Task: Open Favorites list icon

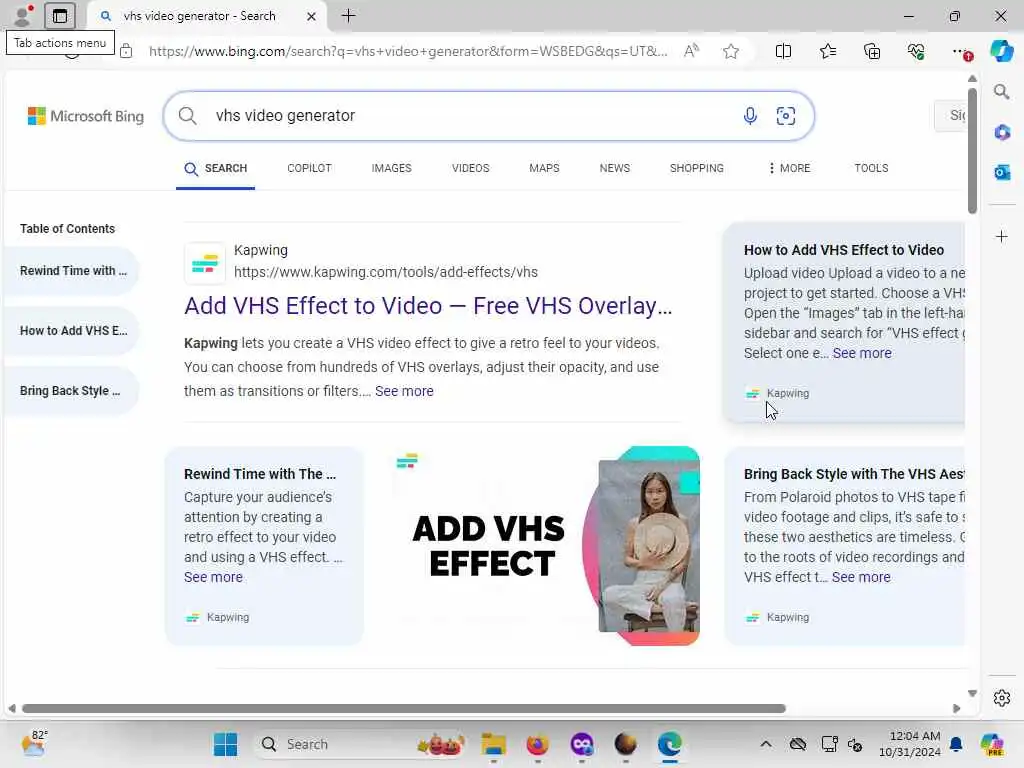Action: [827, 51]
